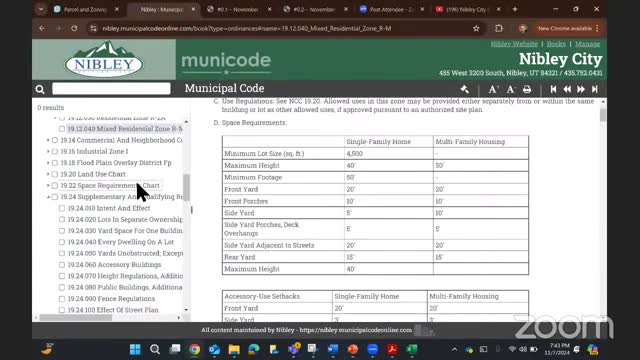Open the gavel legal notes icon

point(464,89)
